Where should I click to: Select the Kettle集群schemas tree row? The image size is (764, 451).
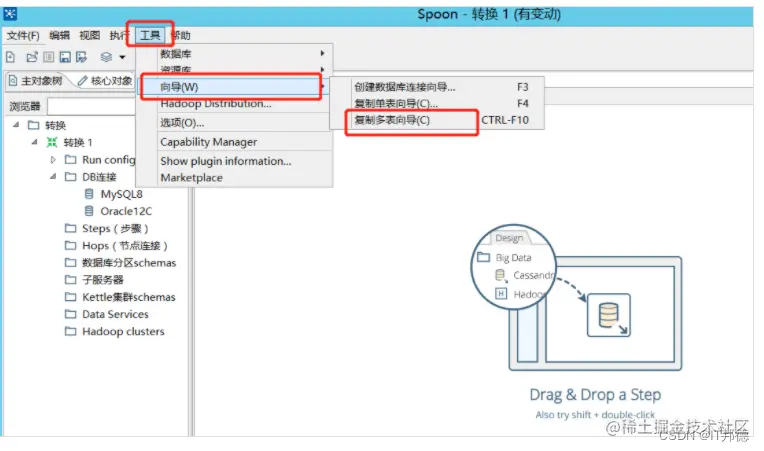click(x=120, y=297)
